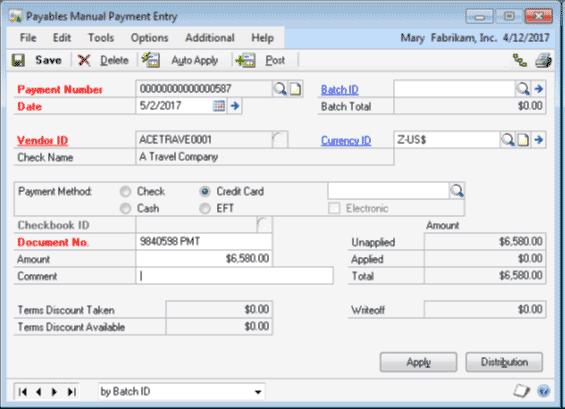565x409 pixels.
Task: Select the Credit Card payment method
Action: tap(205, 191)
